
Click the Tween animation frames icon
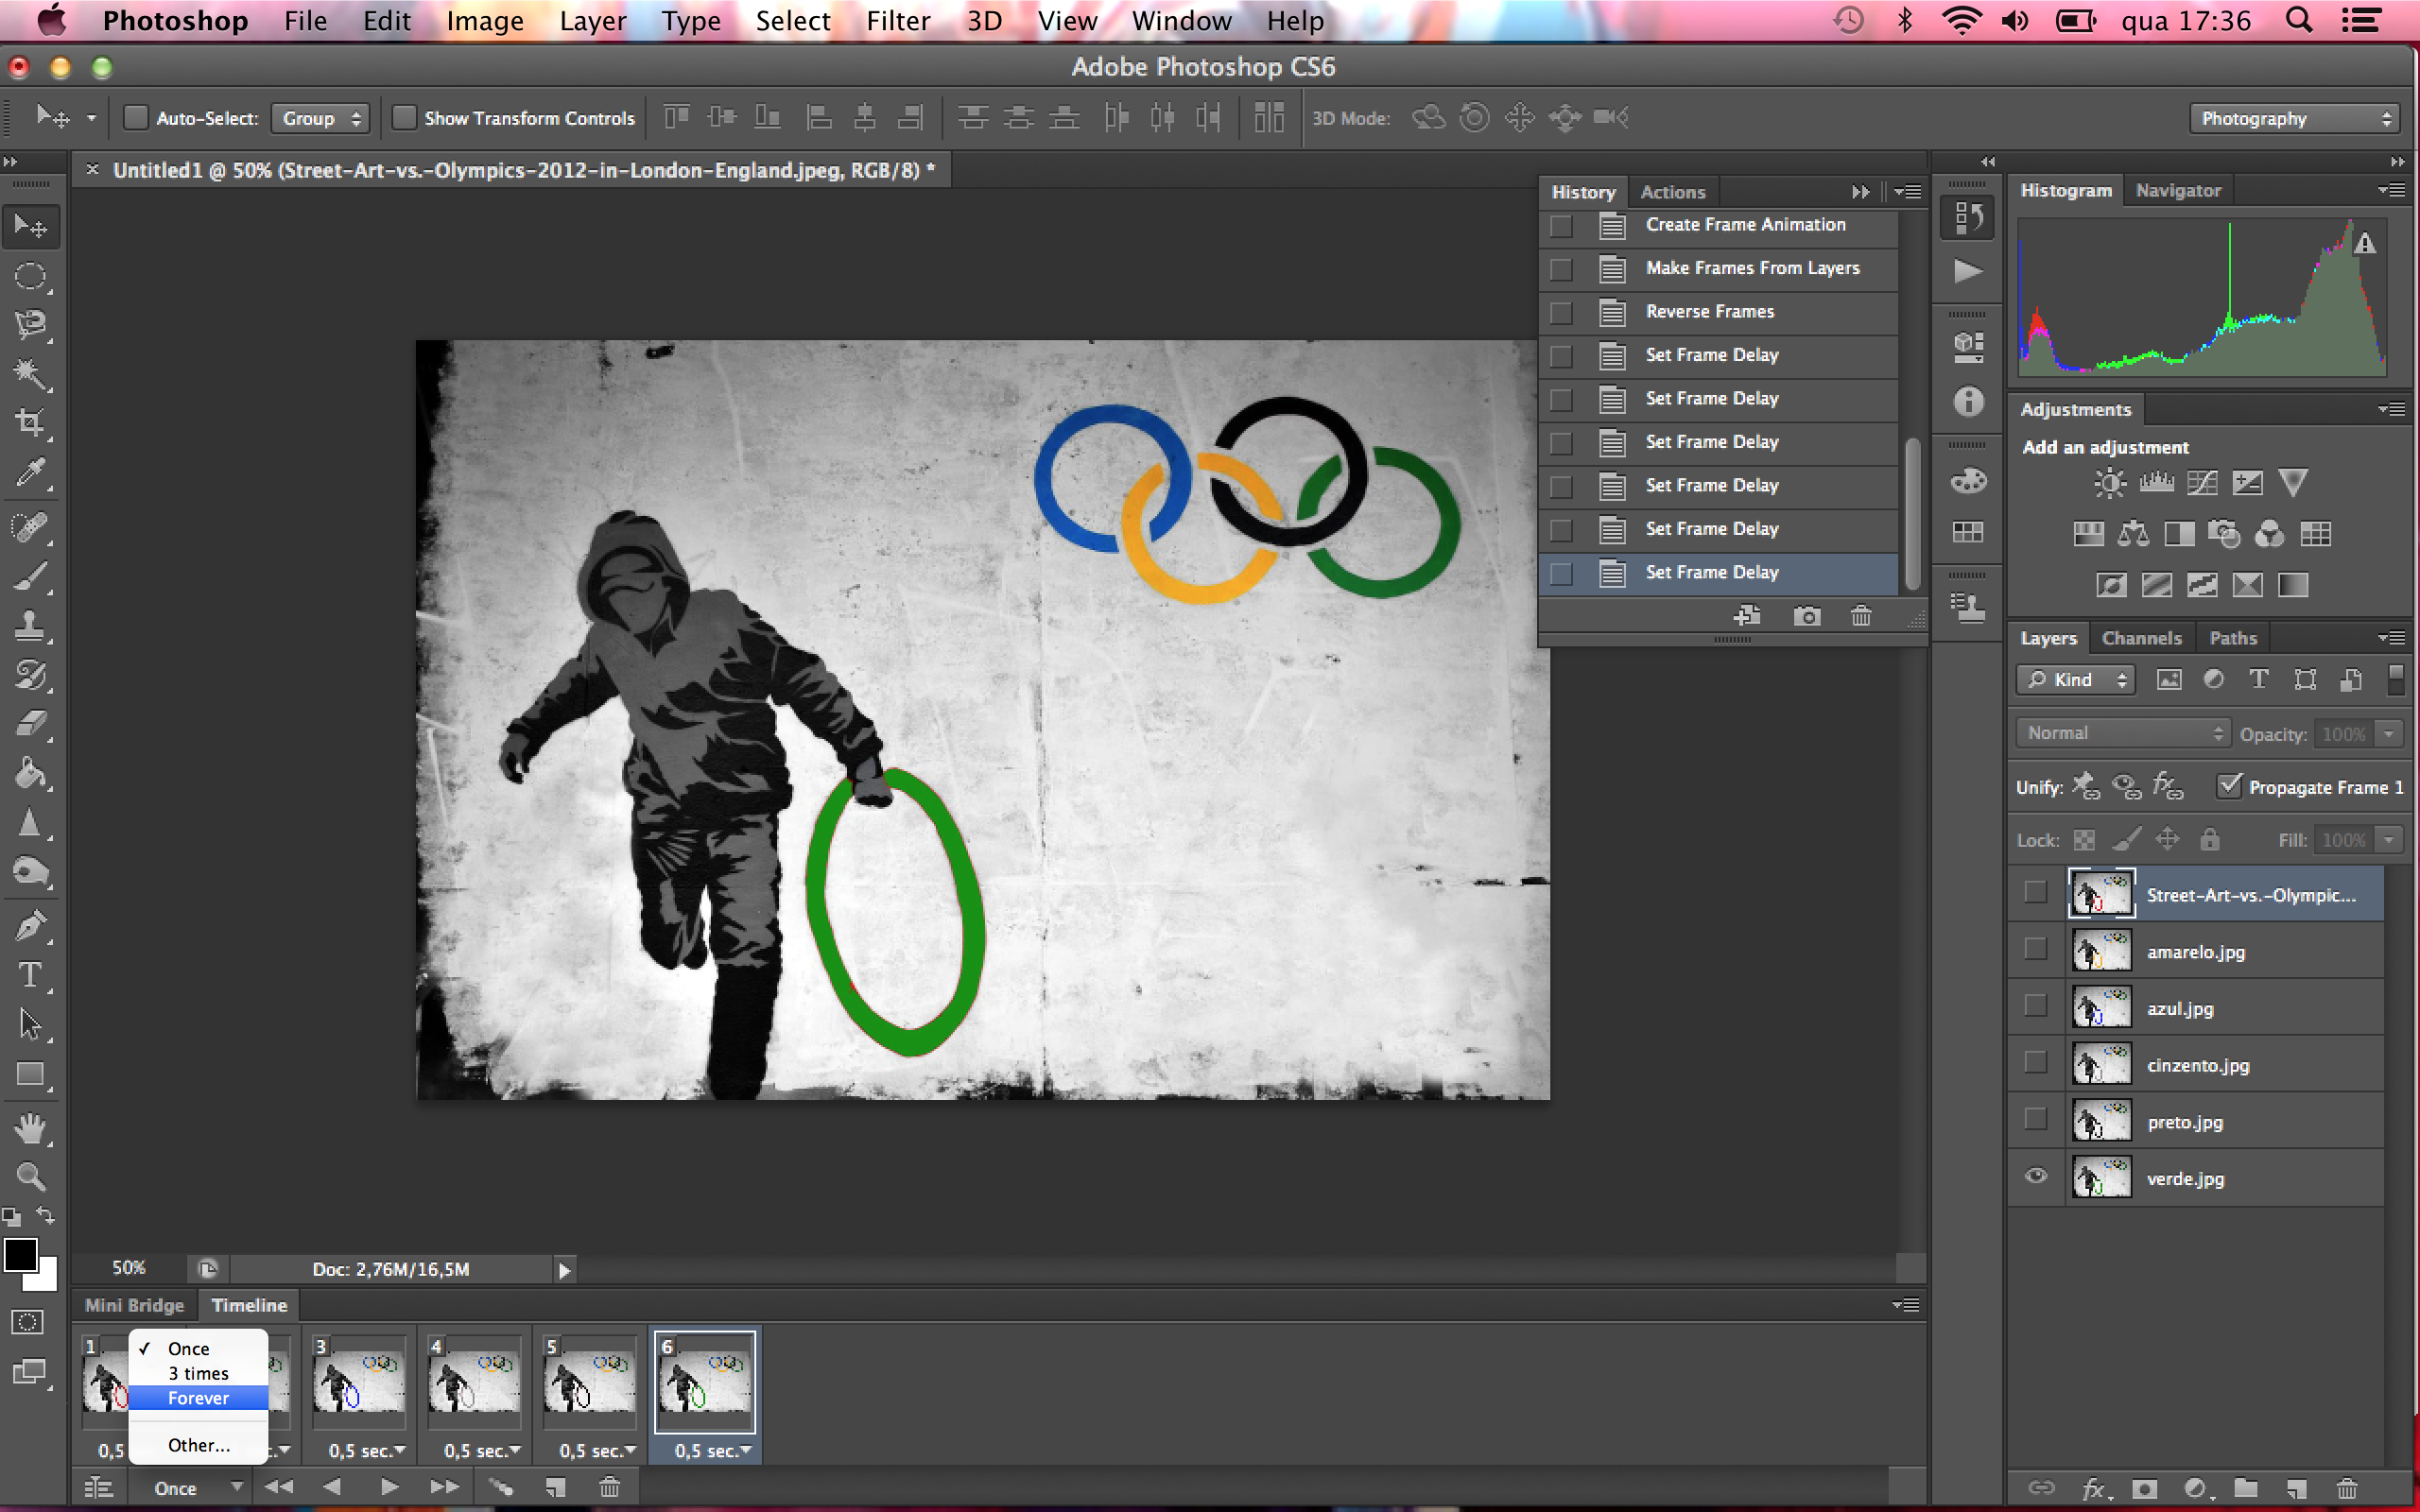[x=501, y=1487]
